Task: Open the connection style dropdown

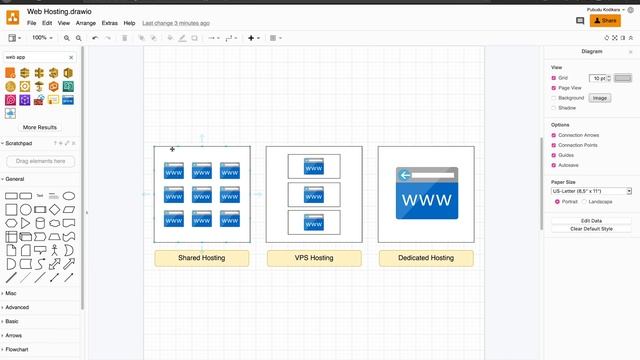Action: pyautogui.click(x=213, y=38)
